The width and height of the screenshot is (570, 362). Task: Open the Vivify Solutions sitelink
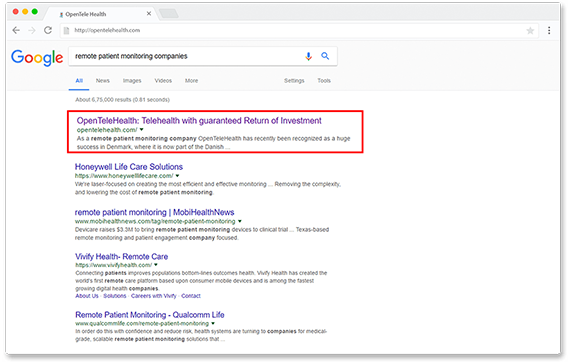pos(115,296)
